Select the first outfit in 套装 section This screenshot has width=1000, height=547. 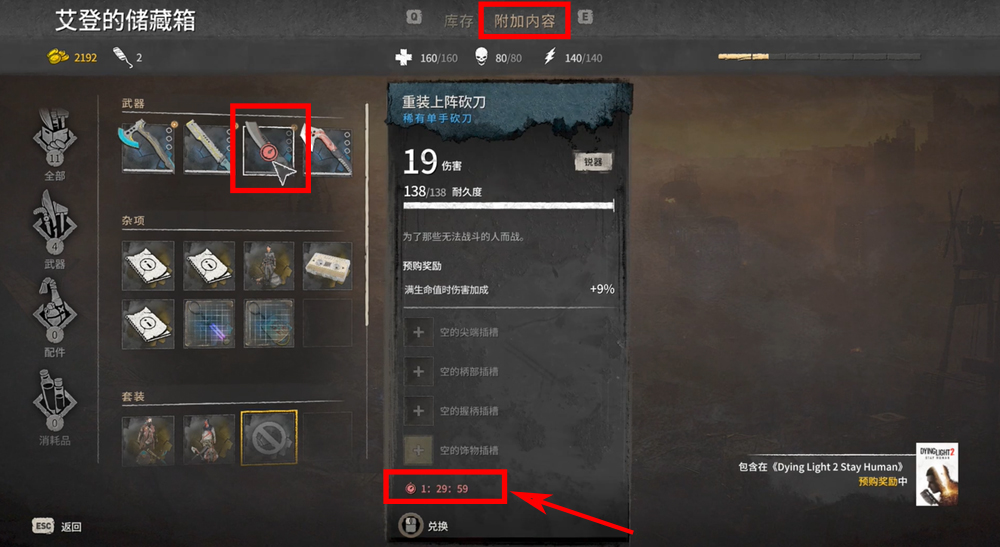(x=148, y=440)
